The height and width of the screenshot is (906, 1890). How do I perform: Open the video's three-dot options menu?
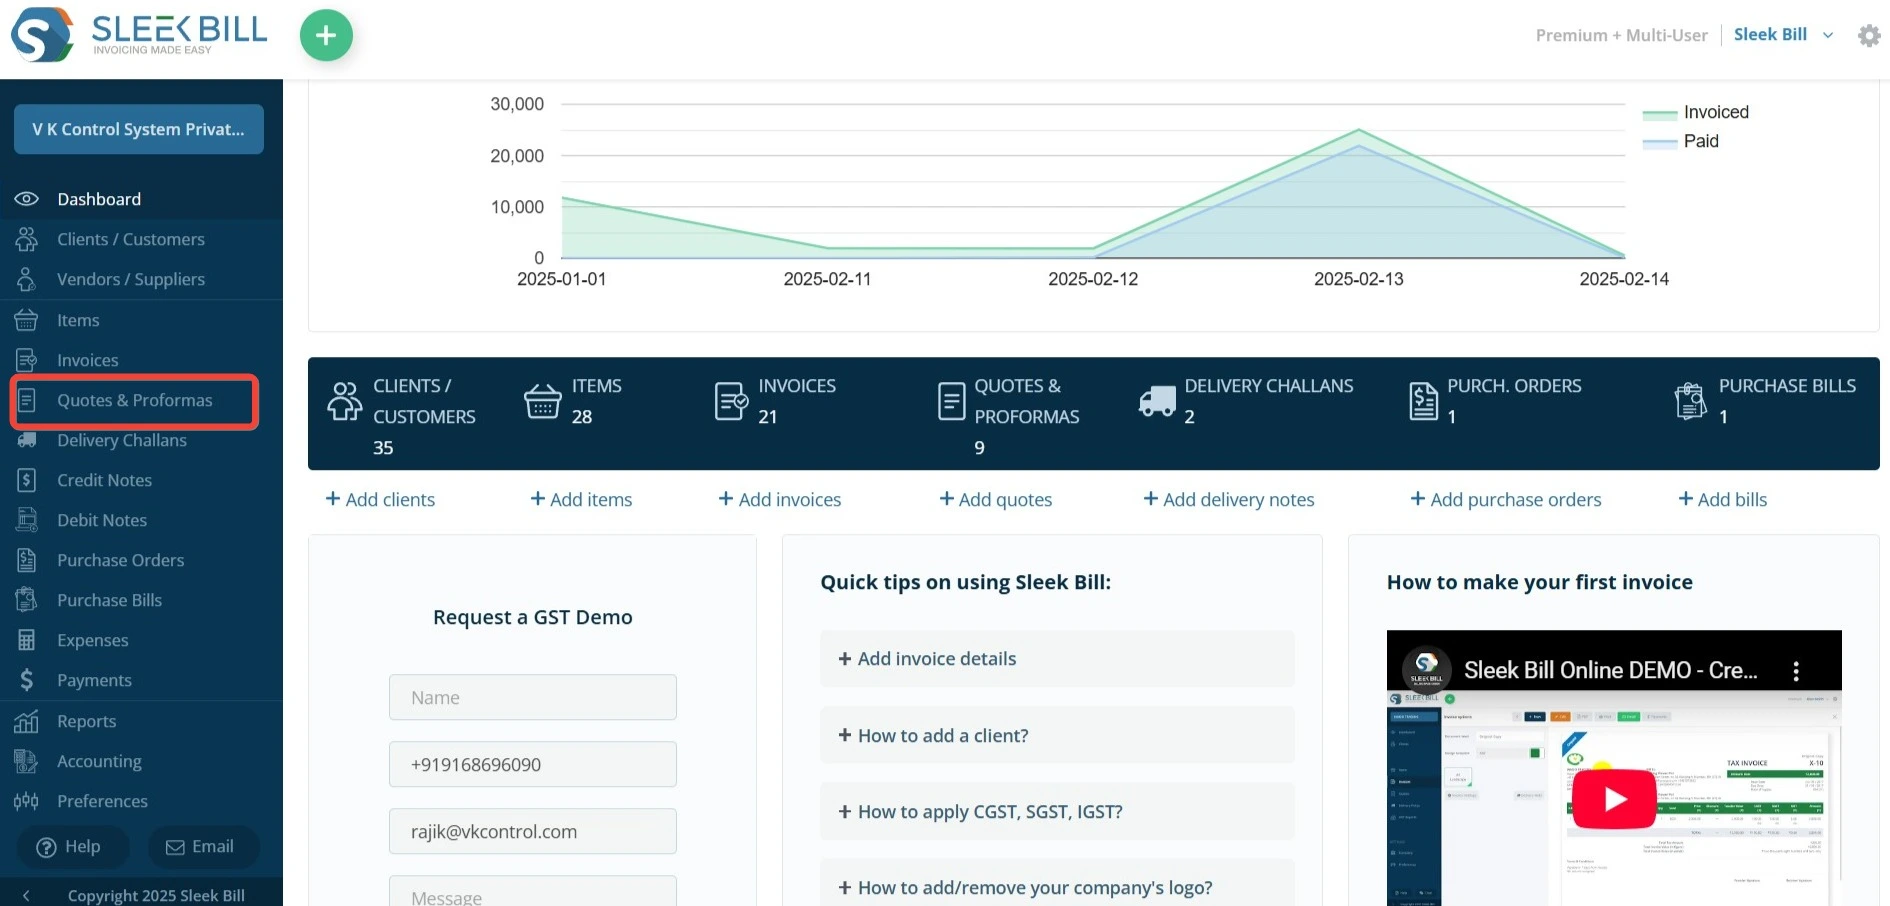coord(1796,670)
